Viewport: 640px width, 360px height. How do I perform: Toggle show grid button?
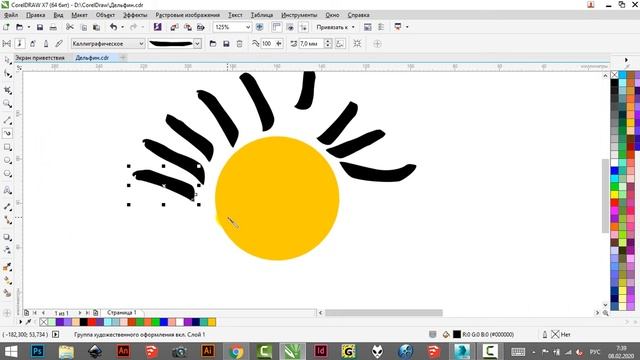pyautogui.click(x=290, y=27)
